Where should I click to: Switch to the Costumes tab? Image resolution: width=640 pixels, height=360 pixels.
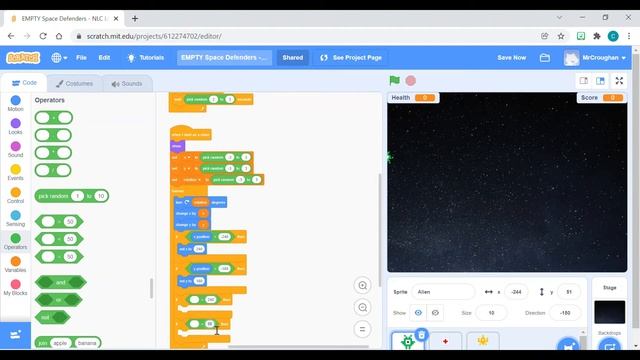pos(74,84)
